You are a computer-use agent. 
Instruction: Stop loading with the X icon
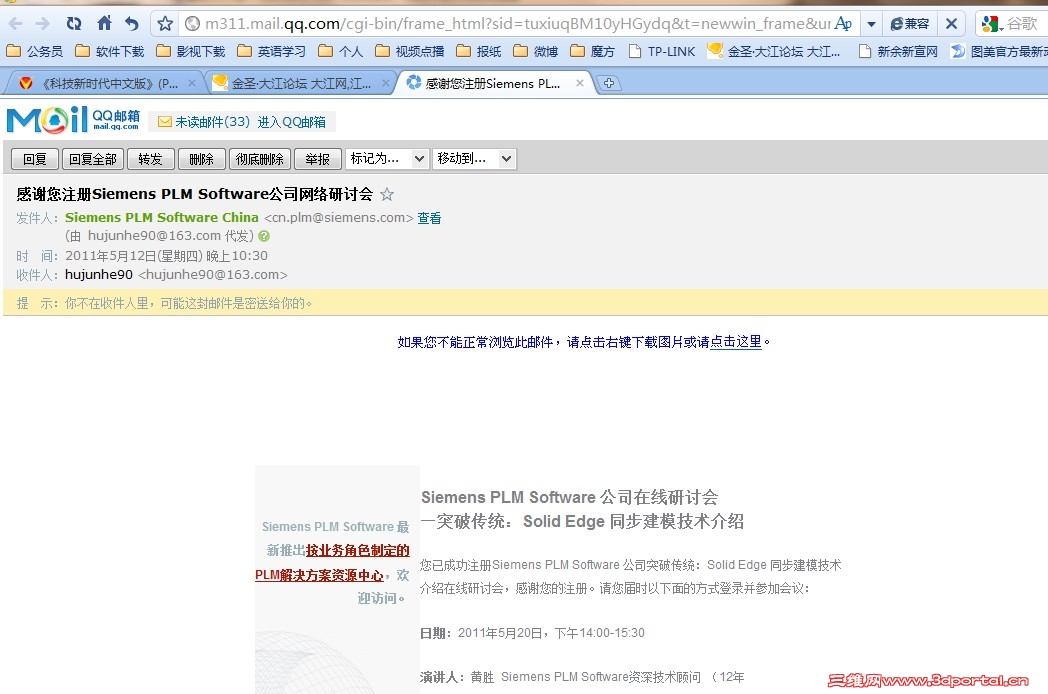(x=951, y=24)
